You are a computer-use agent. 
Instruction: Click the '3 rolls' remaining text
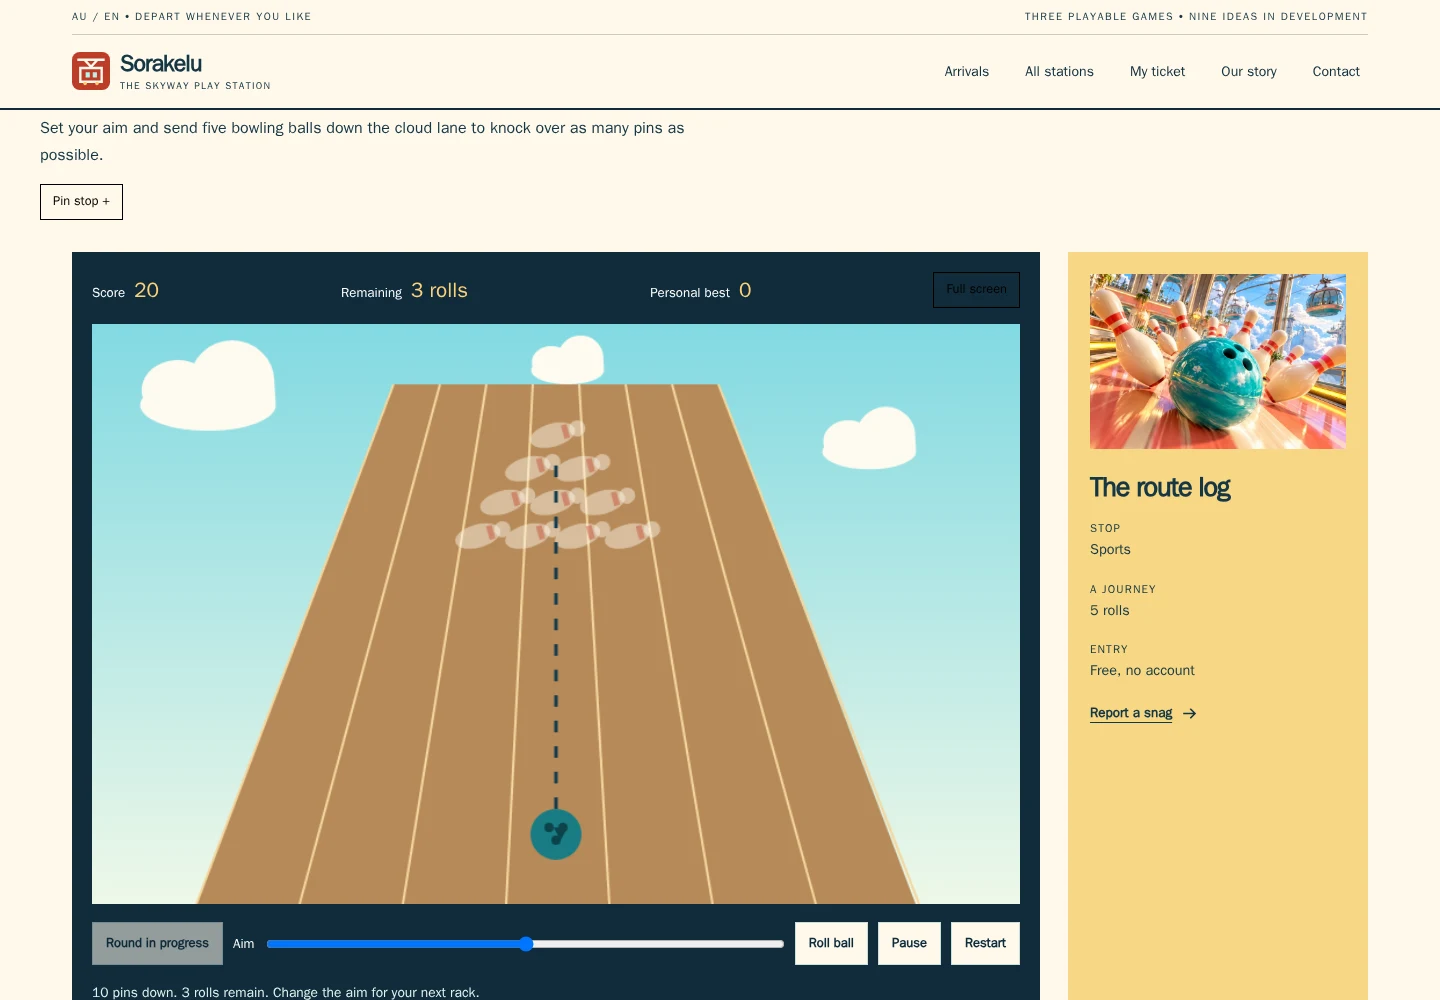click(439, 290)
